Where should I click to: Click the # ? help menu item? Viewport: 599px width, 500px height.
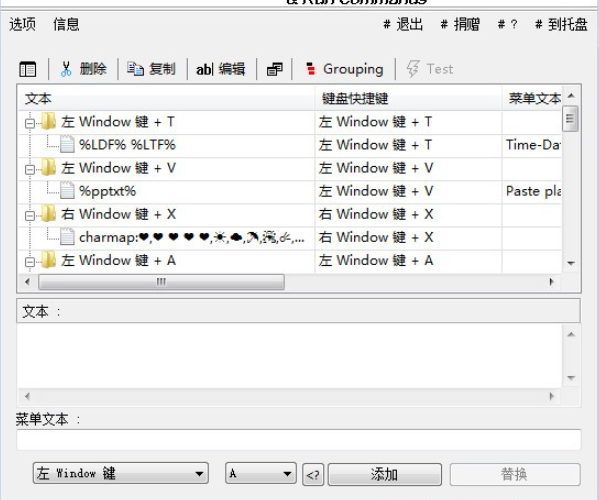pyautogui.click(x=508, y=24)
